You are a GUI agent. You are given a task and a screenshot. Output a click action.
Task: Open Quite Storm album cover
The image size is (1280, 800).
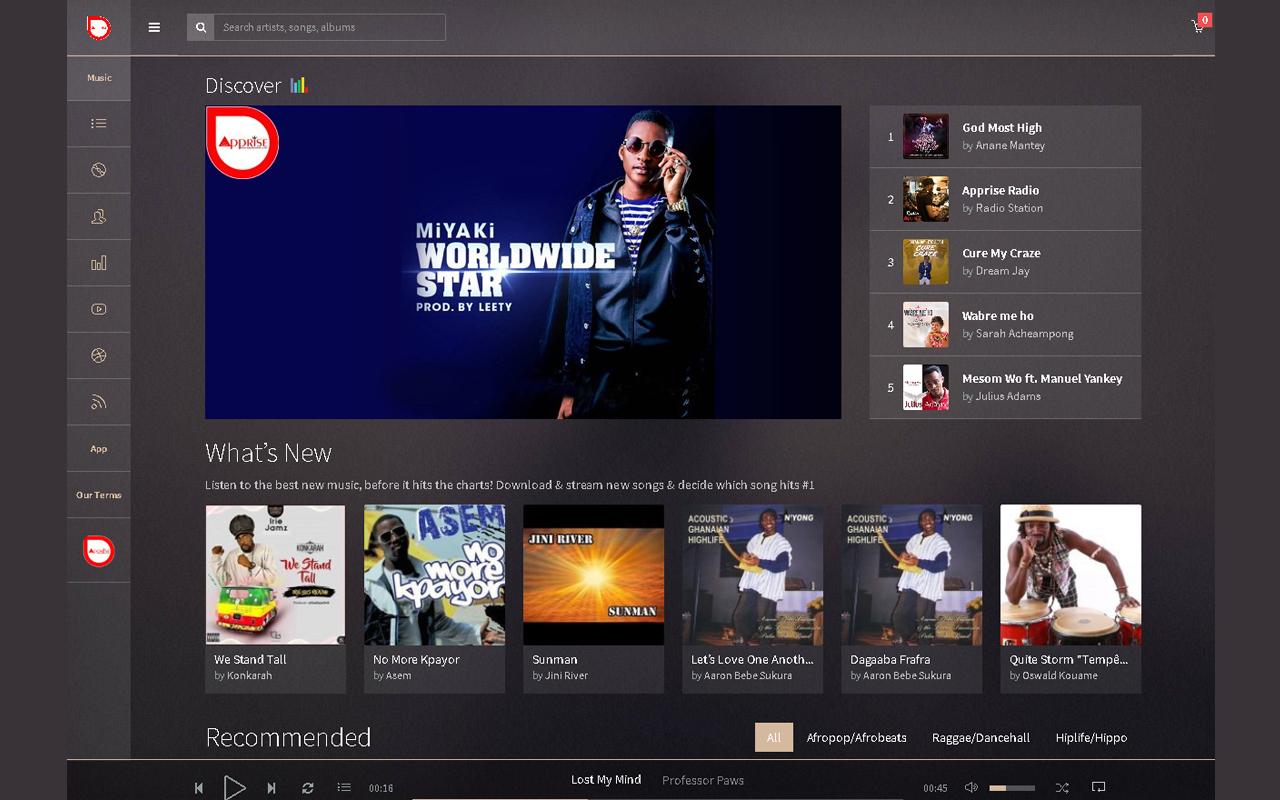coord(1070,575)
